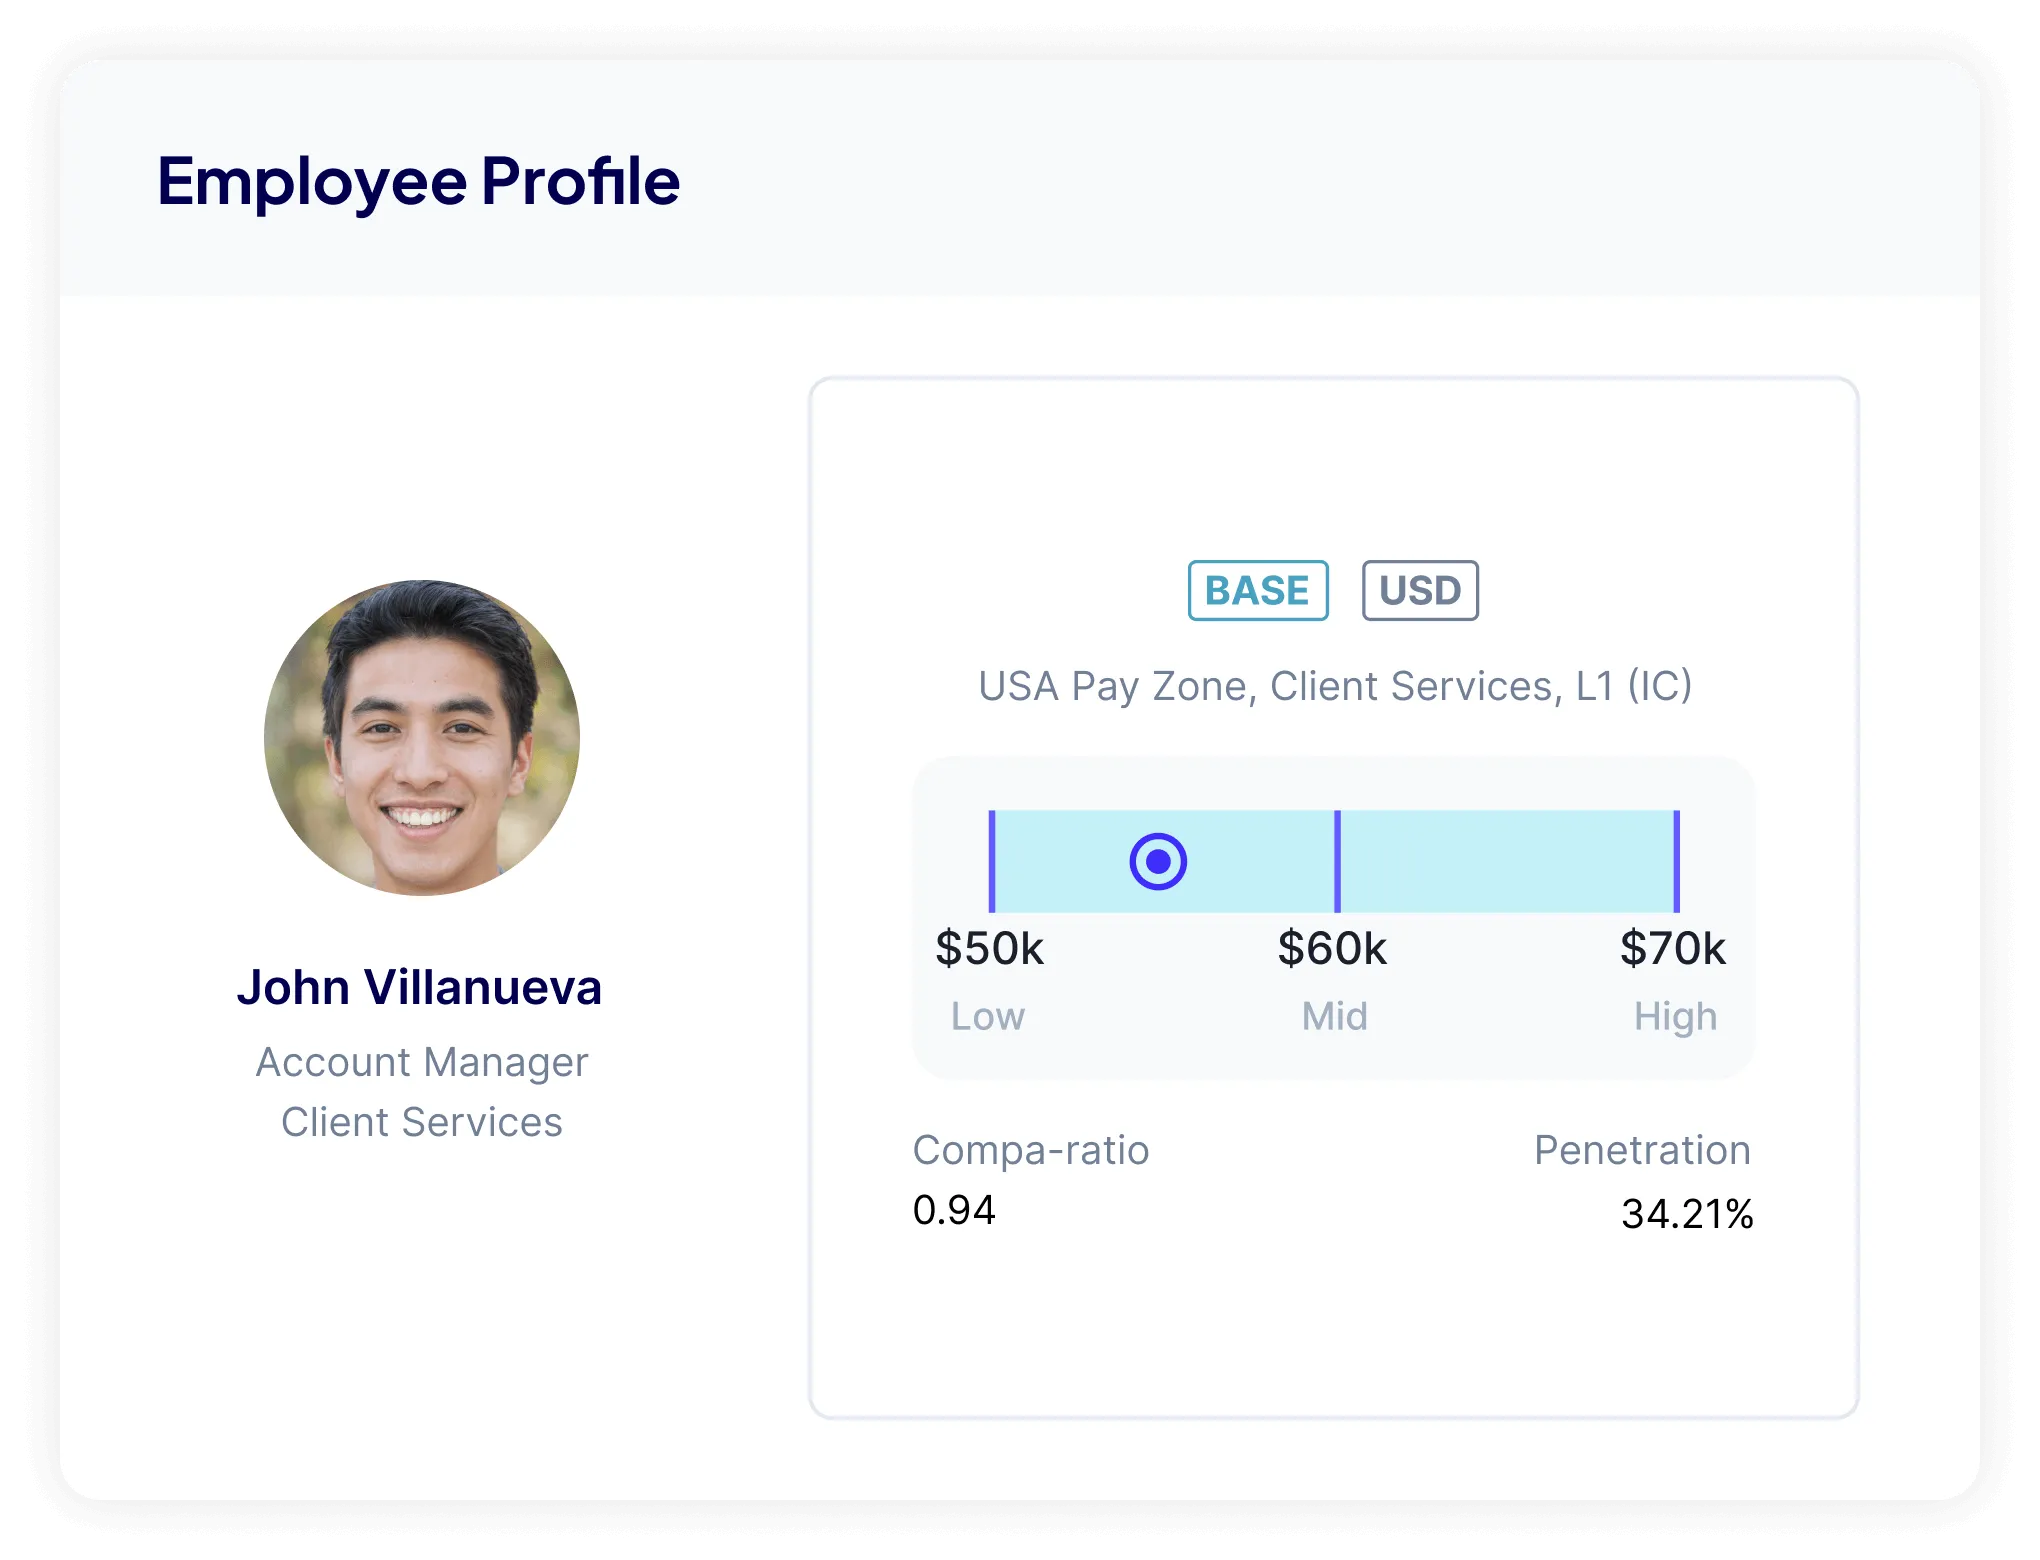This screenshot has height=1560, width=2040.
Task: Click the $50k low range line
Action: pyautogui.click(x=991, y=861)
